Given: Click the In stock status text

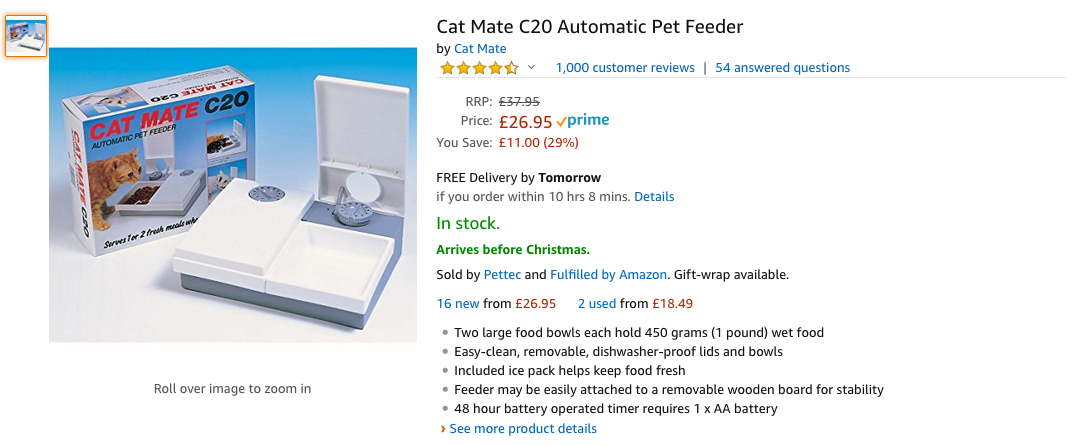Looking at the screenshot, I should coord(468,223).
